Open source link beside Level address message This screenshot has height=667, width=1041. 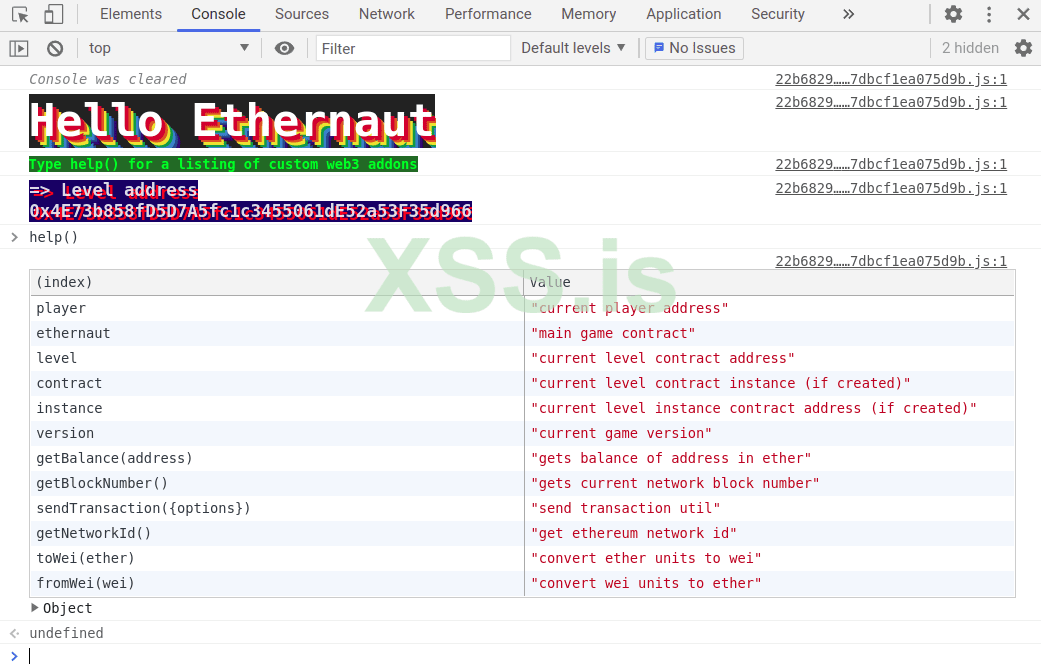(891, 188)
